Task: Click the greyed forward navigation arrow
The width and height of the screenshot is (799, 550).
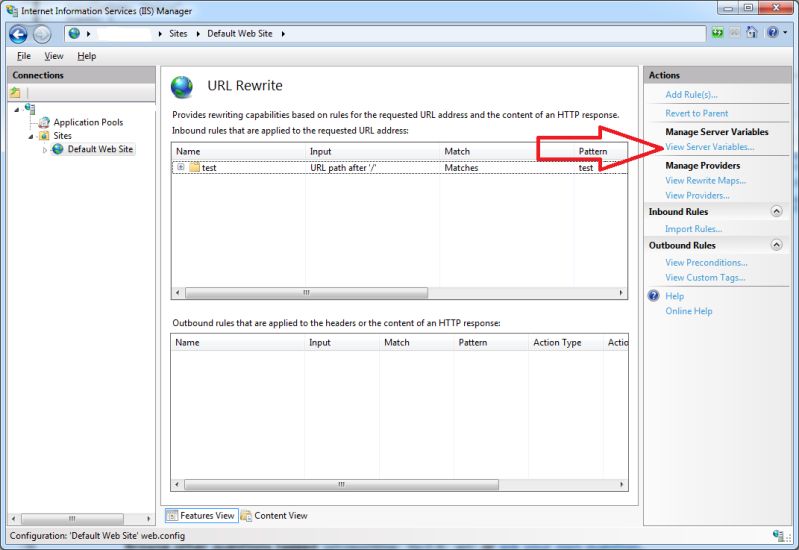Action: tap(42, 34)
